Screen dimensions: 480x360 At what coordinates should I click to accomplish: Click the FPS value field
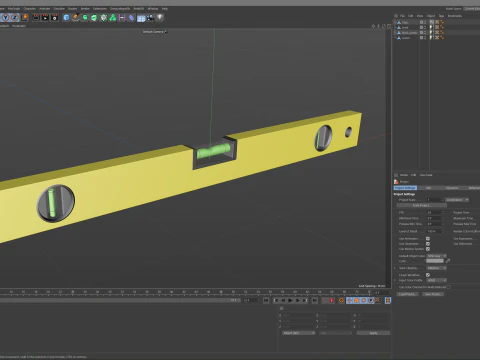tap(434, 212)
